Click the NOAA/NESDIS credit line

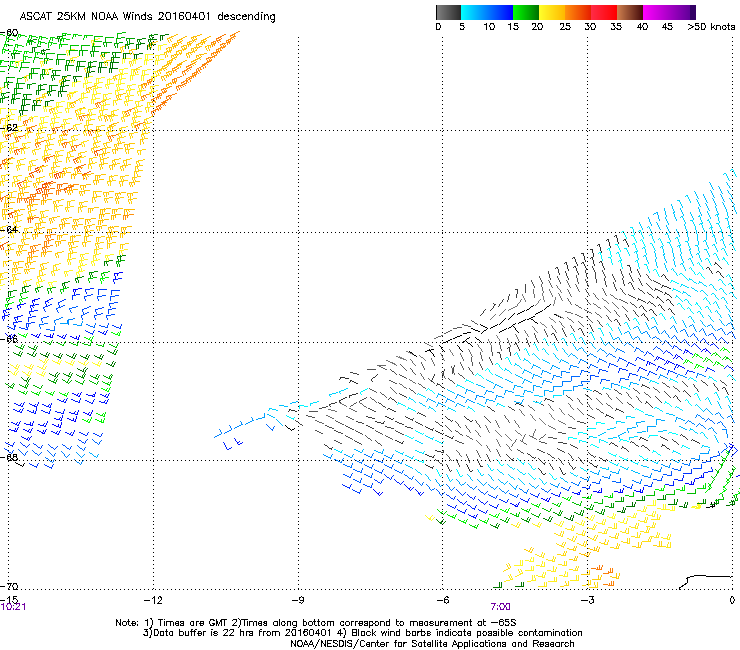pyautogui.click(x=432, y=644)
